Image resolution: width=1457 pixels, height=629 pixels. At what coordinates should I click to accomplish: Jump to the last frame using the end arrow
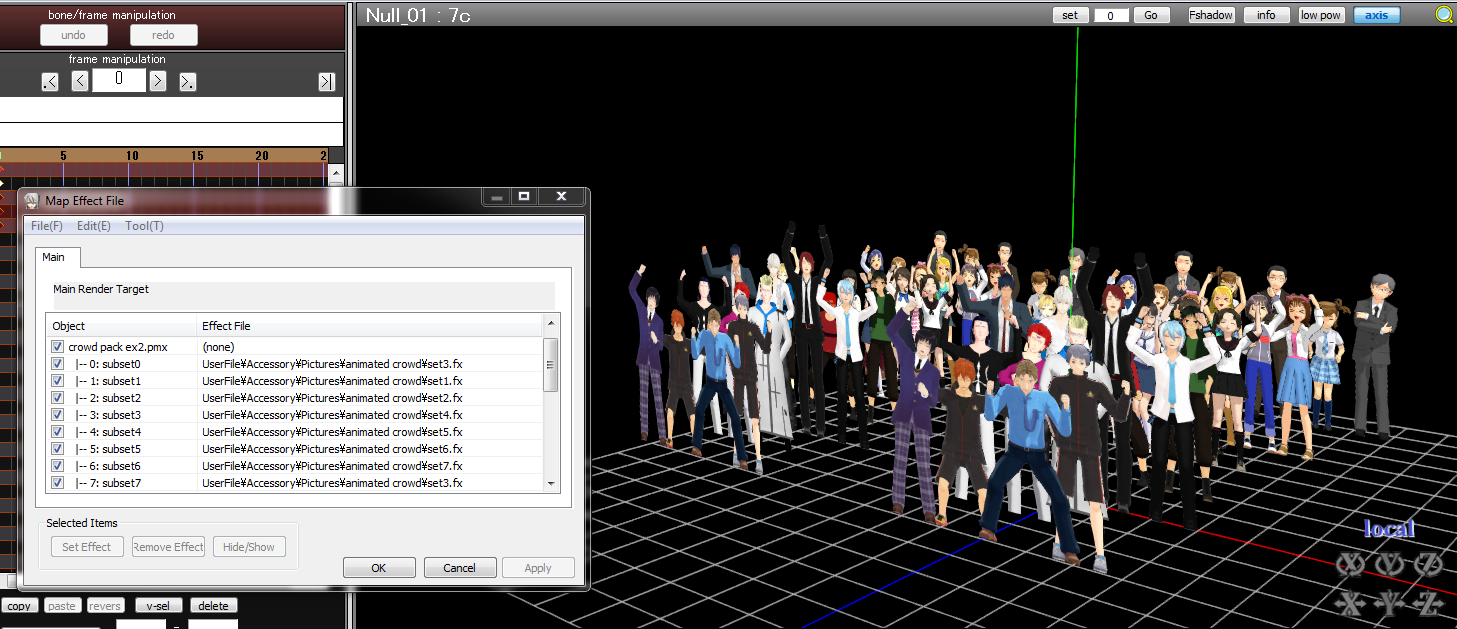327,80
